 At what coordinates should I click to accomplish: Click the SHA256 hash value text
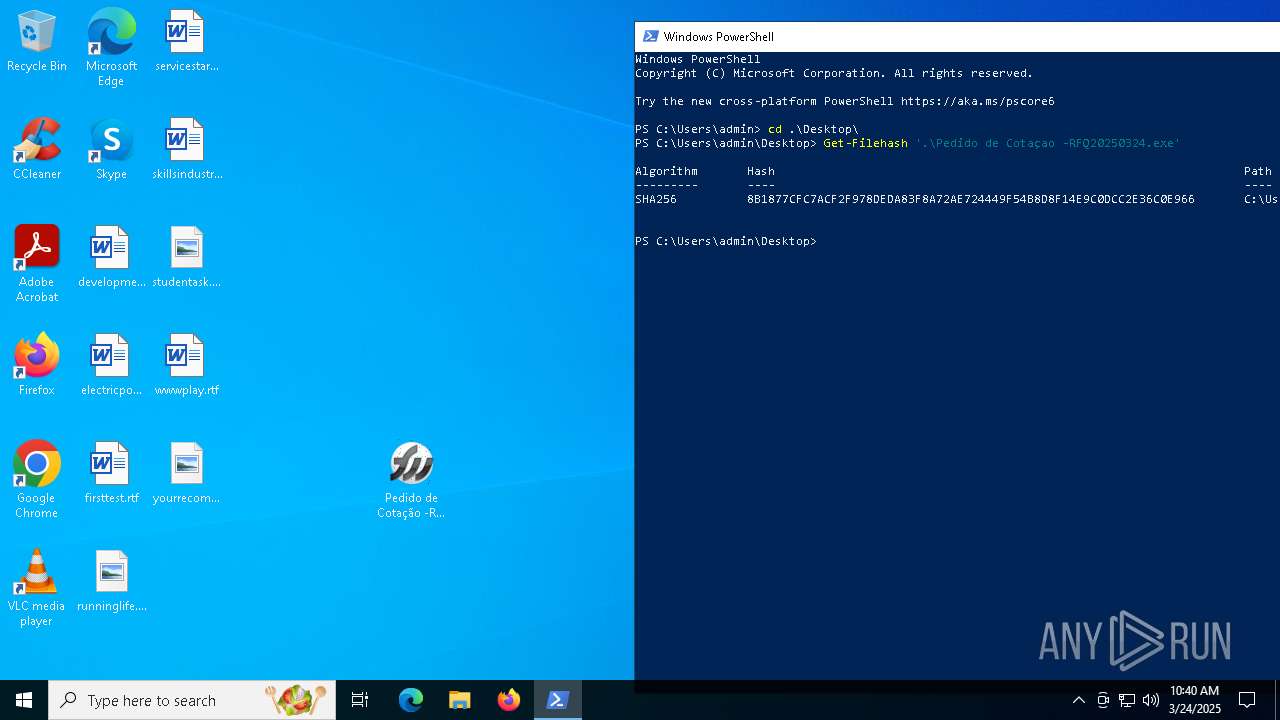click(970, 199)
